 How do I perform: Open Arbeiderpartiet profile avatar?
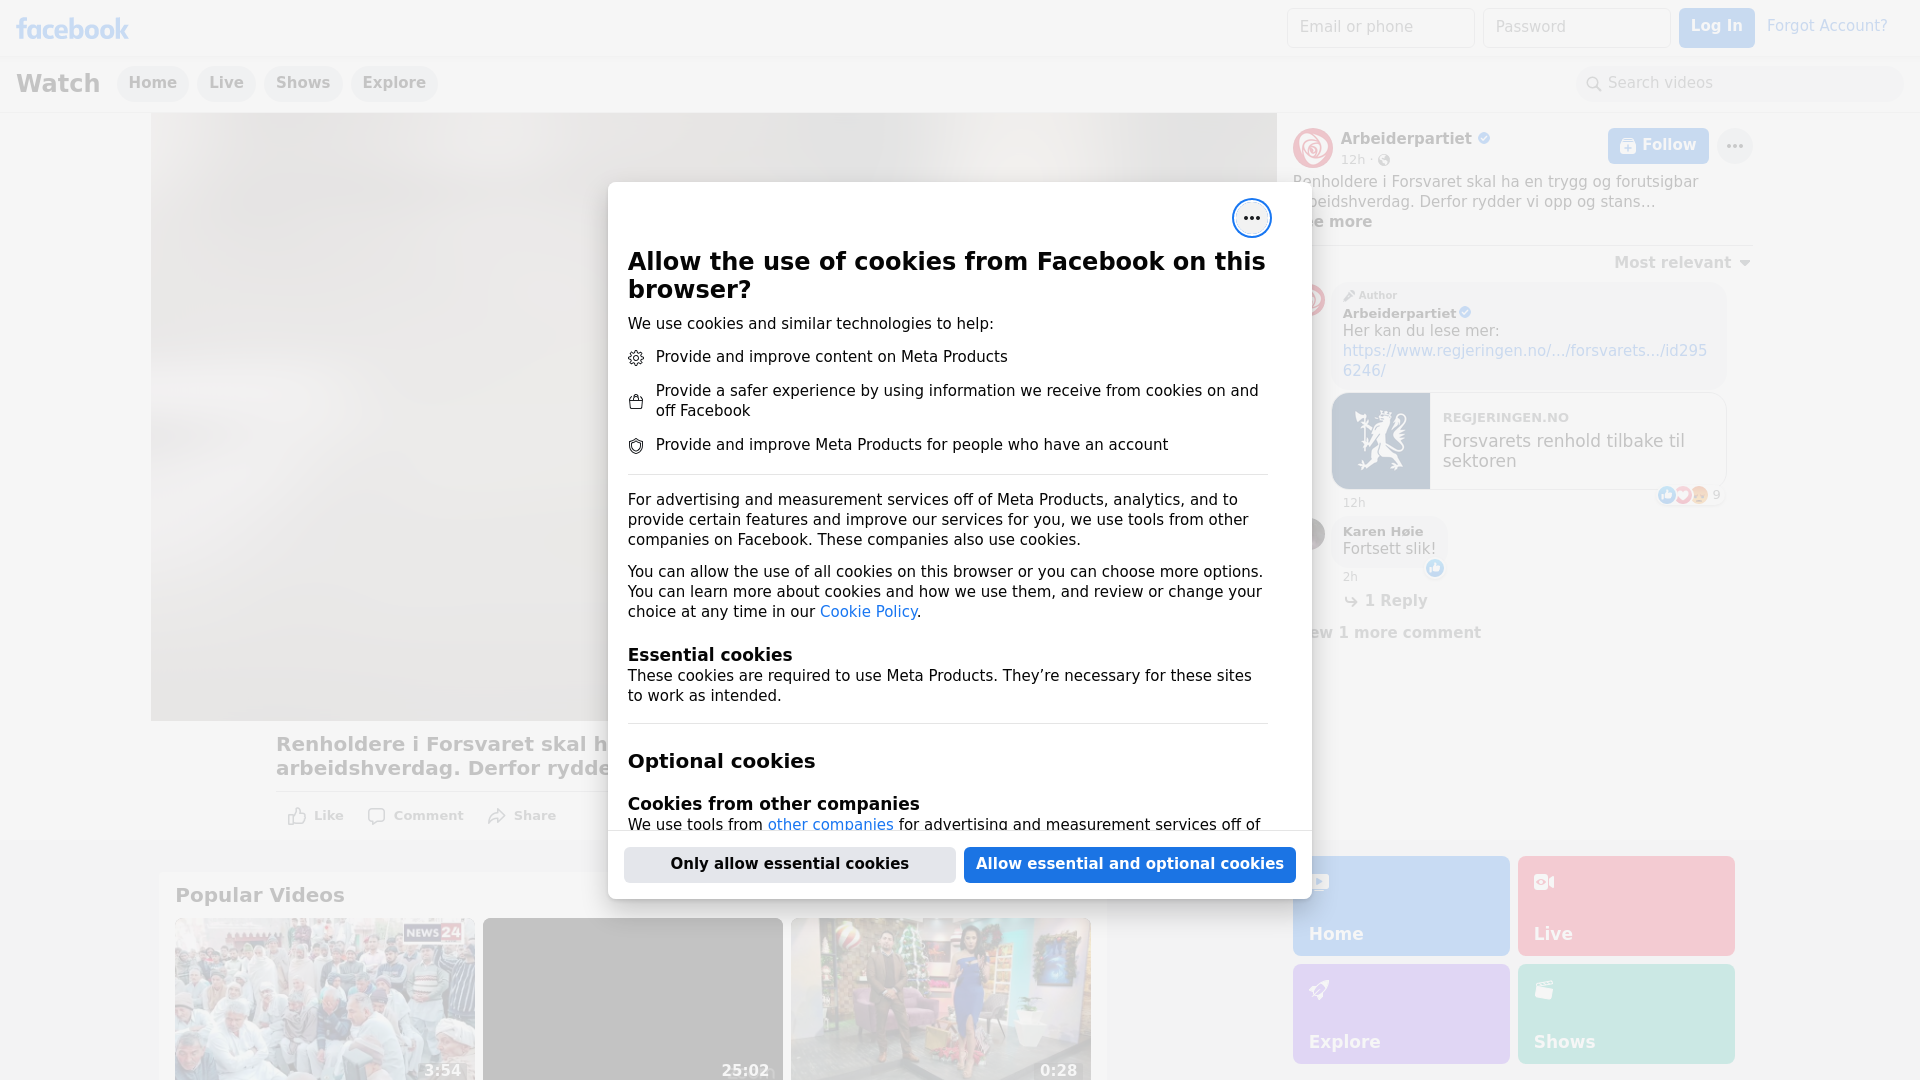click(x=1312, y=148)
